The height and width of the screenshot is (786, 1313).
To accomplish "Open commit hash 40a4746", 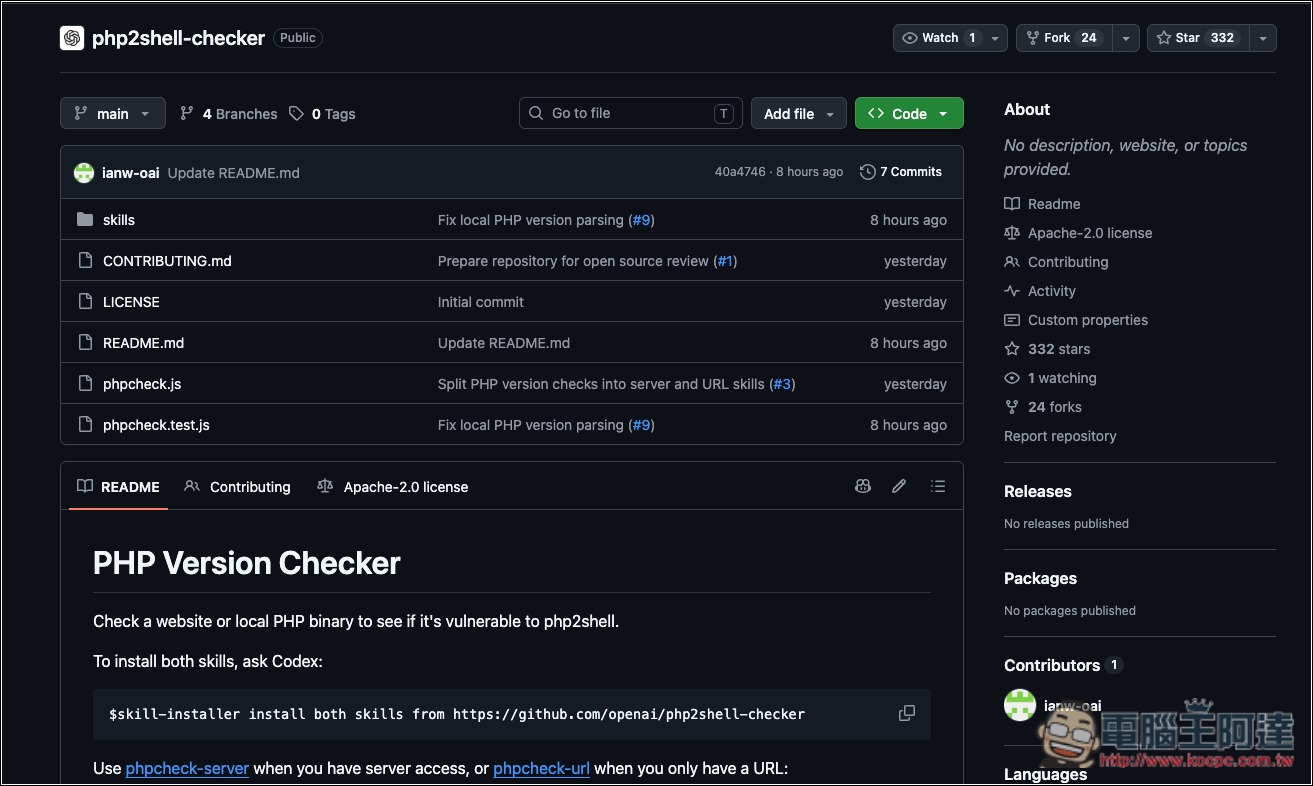I will click(740, 172).
